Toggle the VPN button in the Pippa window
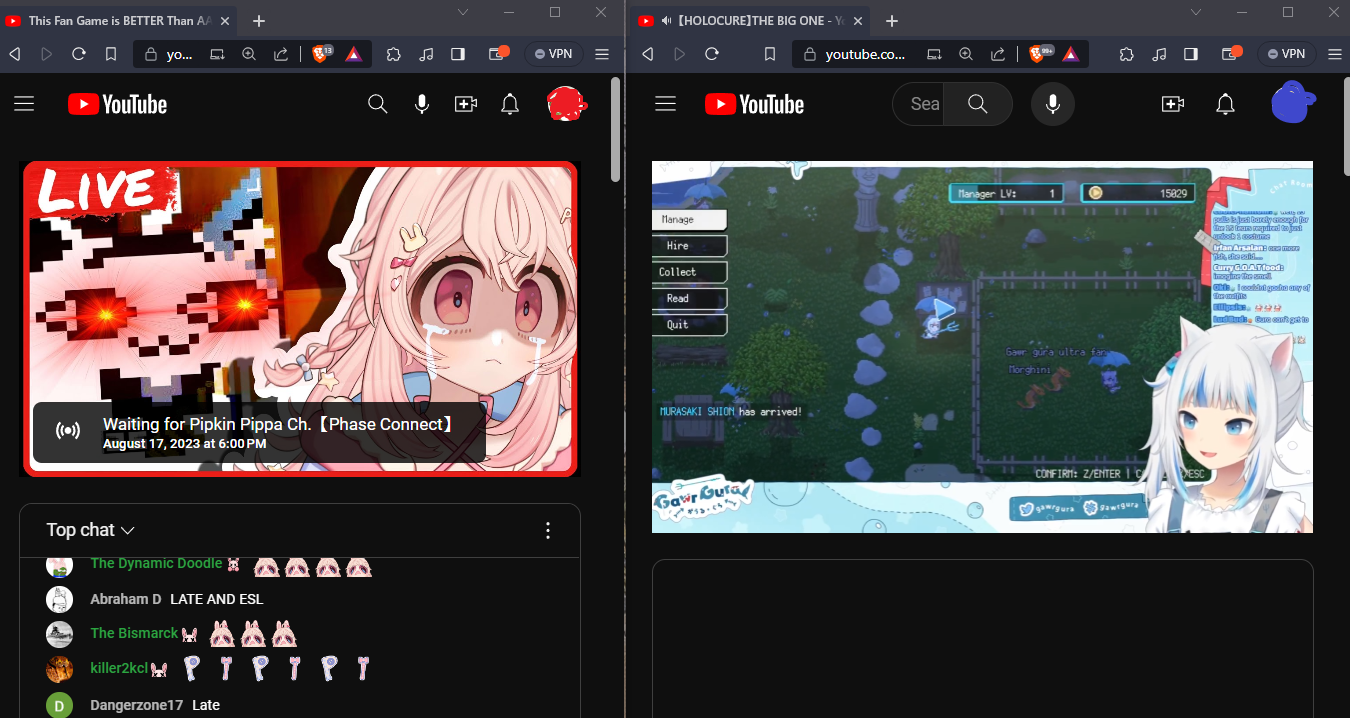The height and width of the screenshot is (718, 1350). click(553, 54)
